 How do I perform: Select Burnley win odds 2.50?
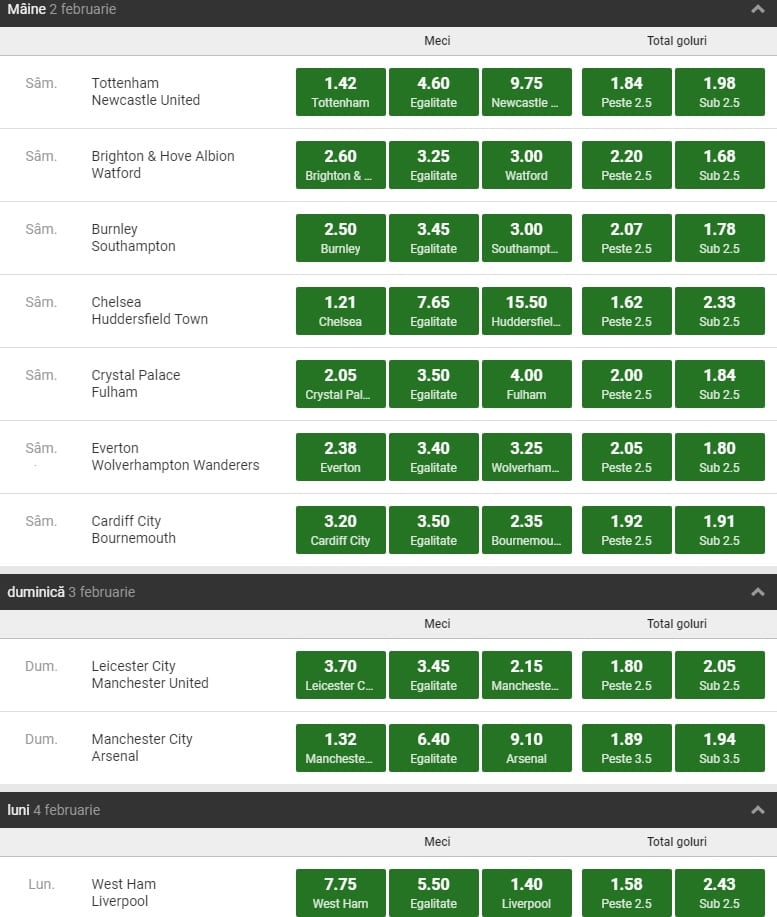340,238
